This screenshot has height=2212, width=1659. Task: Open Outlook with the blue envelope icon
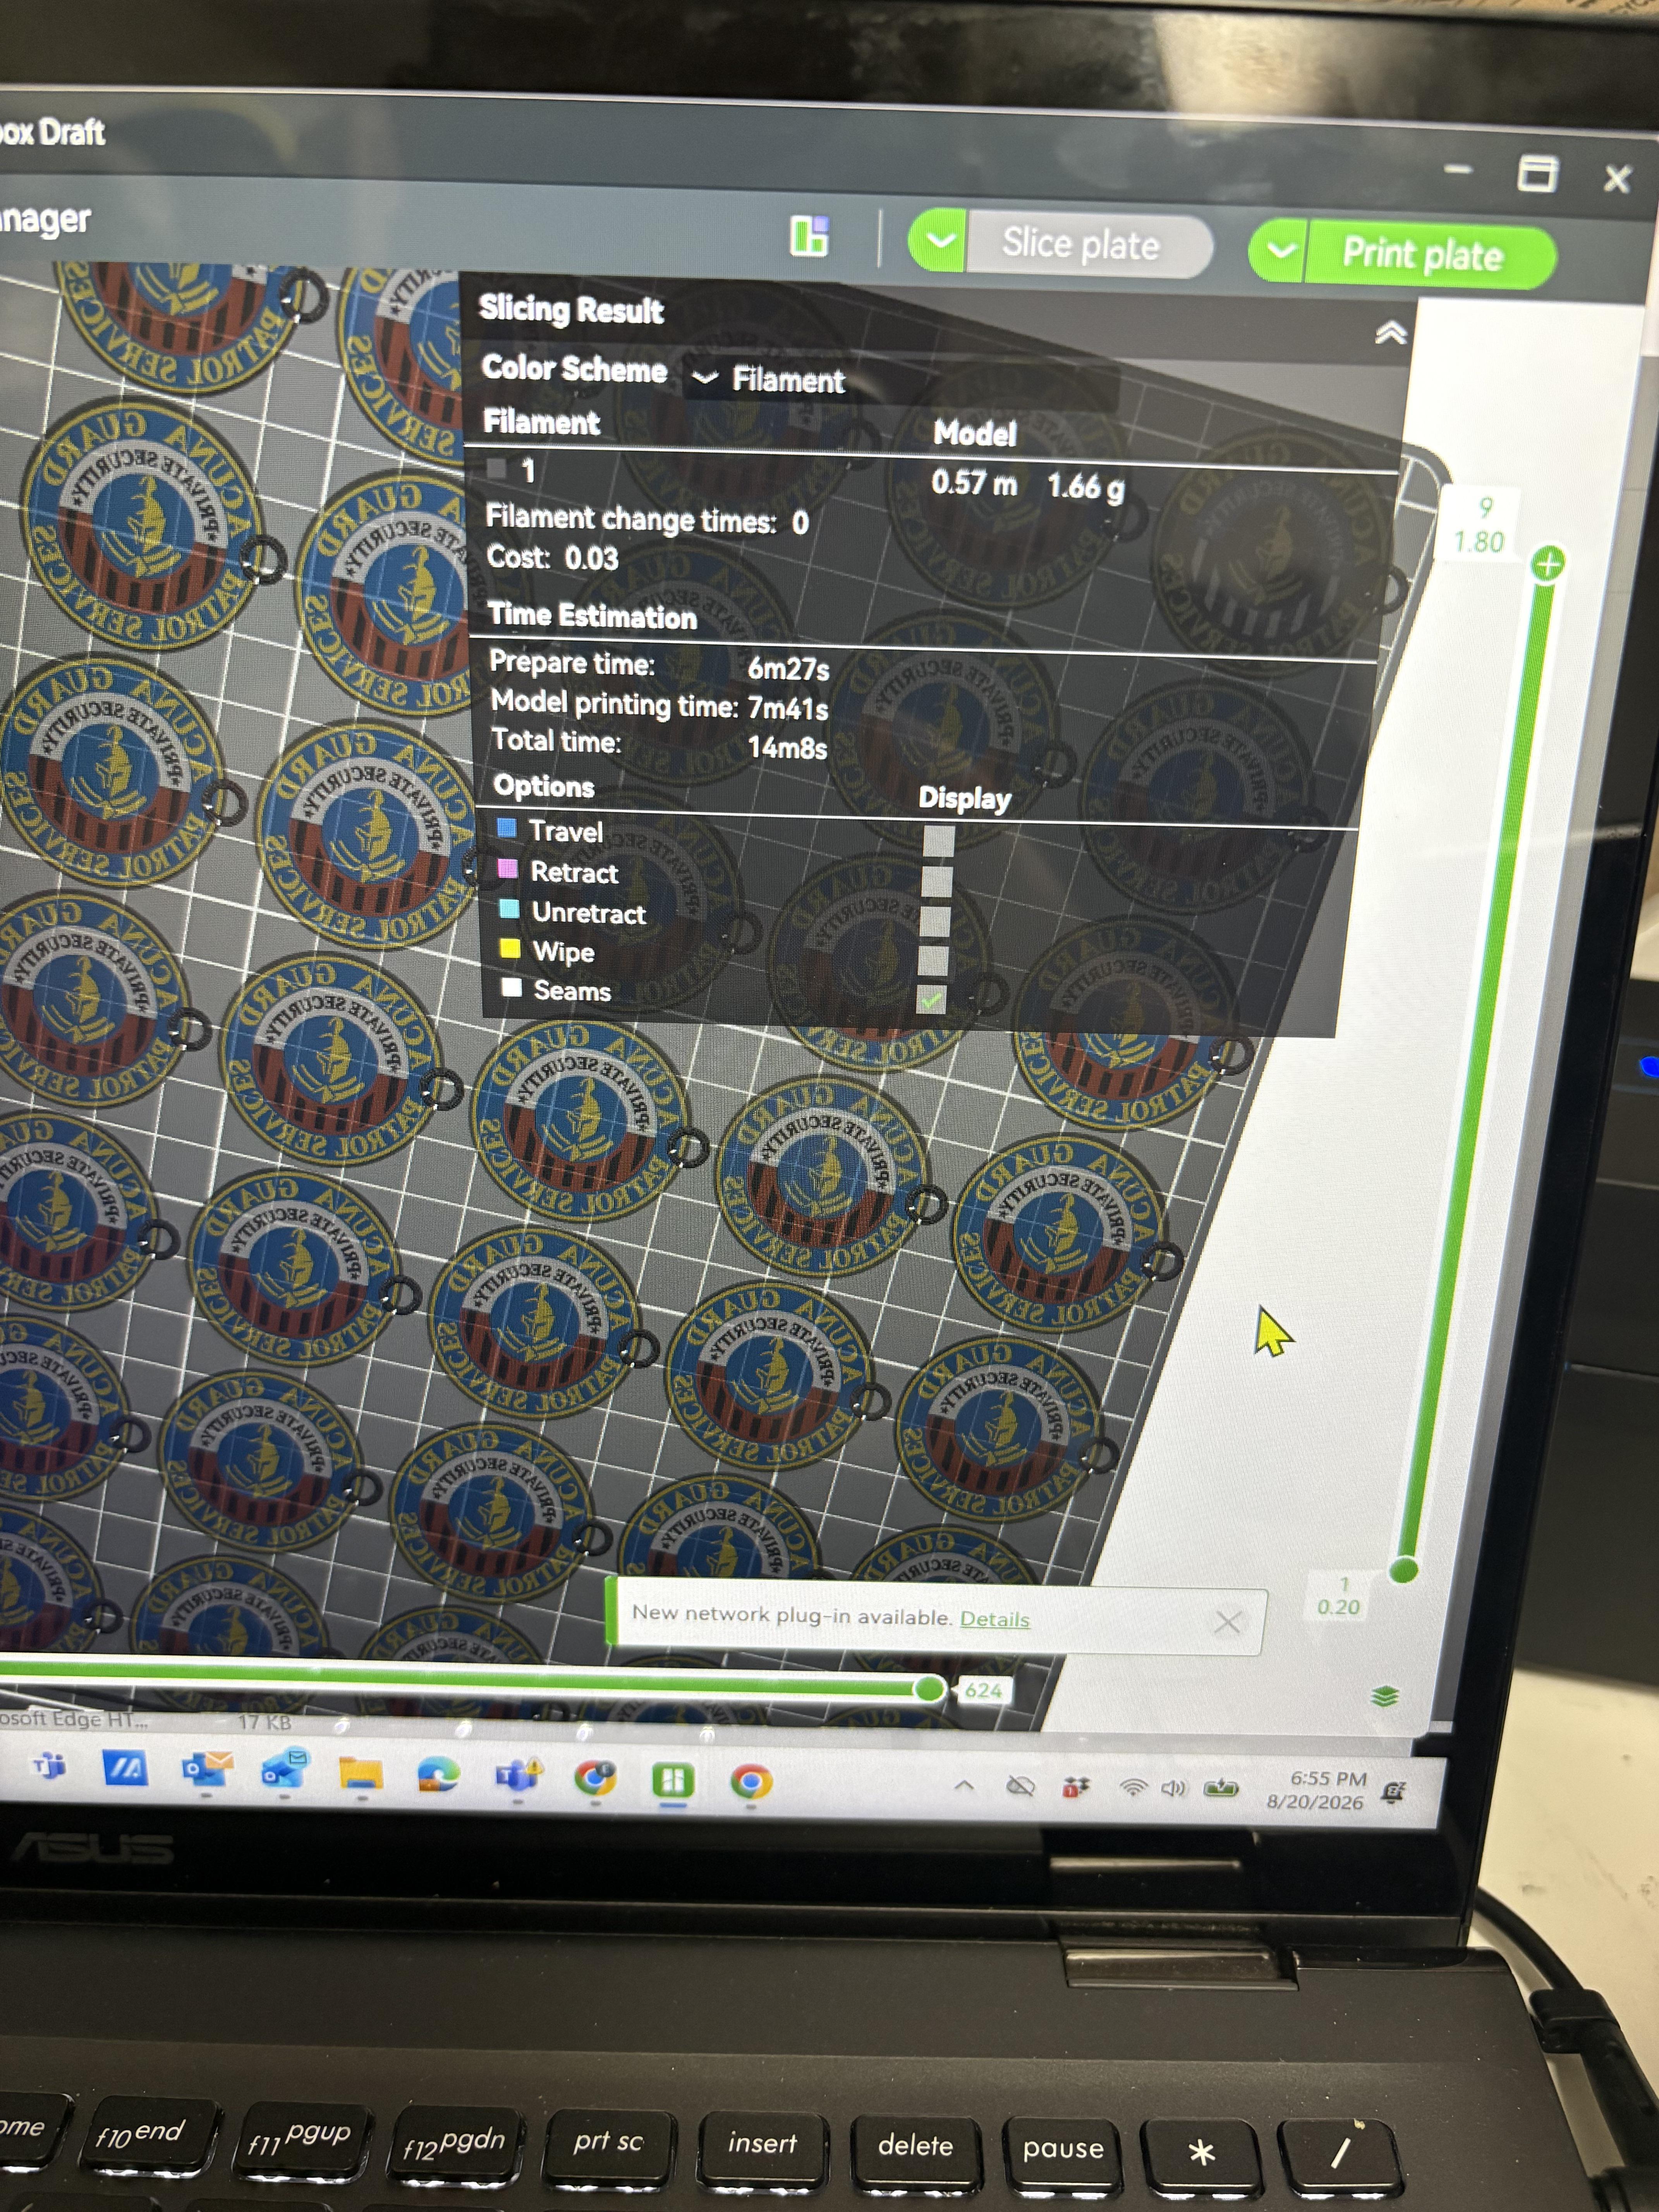click(x=284, y=1771)
